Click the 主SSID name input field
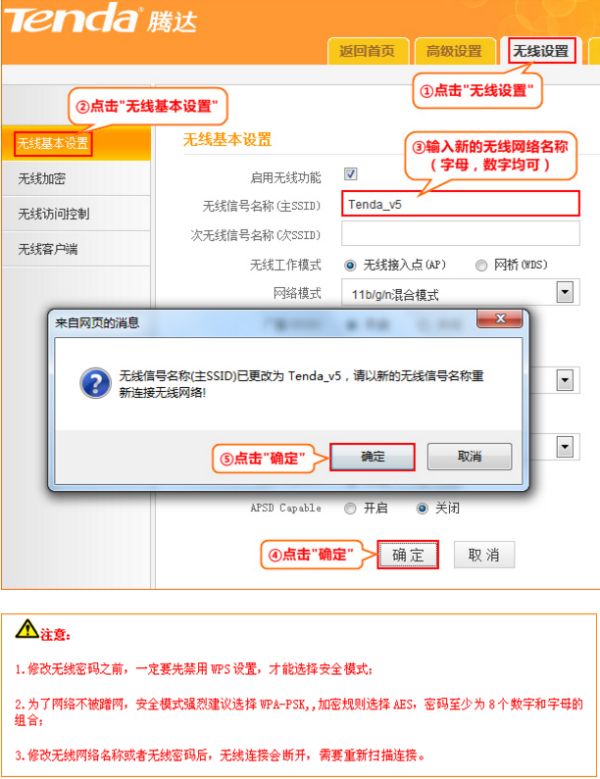This screenshot has height=779, width=600. 460,204
